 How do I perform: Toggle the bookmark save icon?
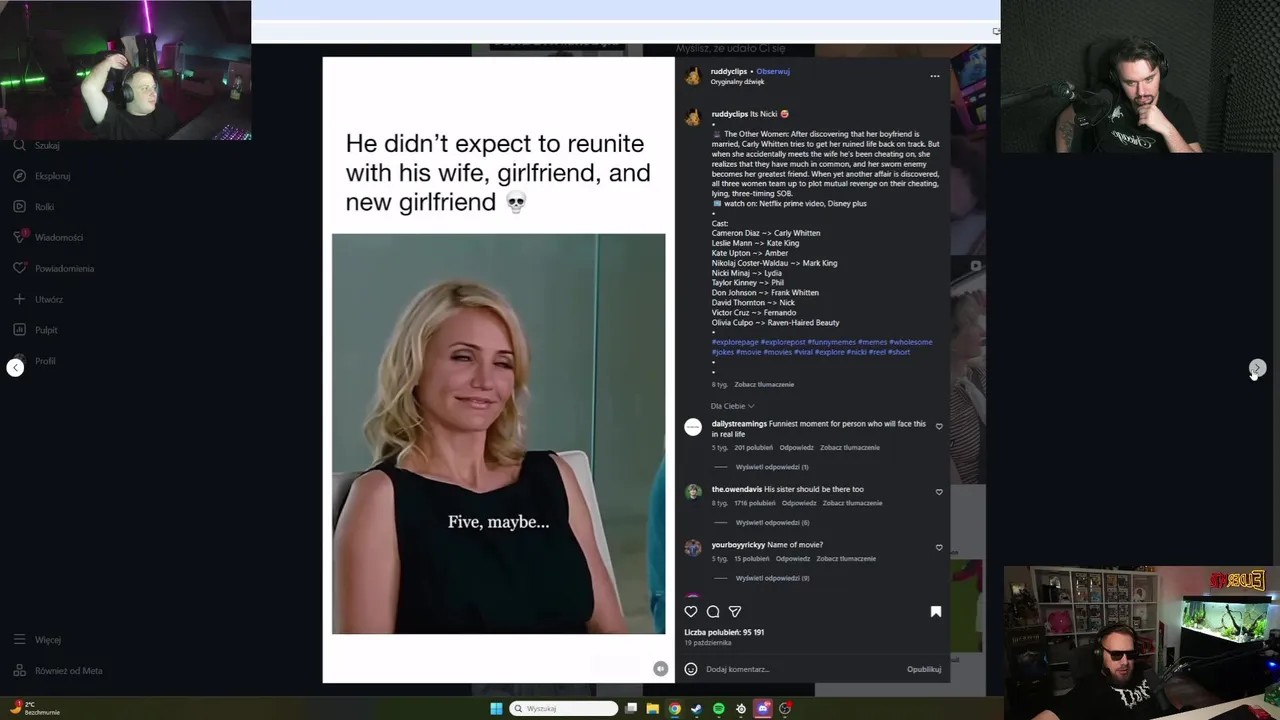[936, 611]
